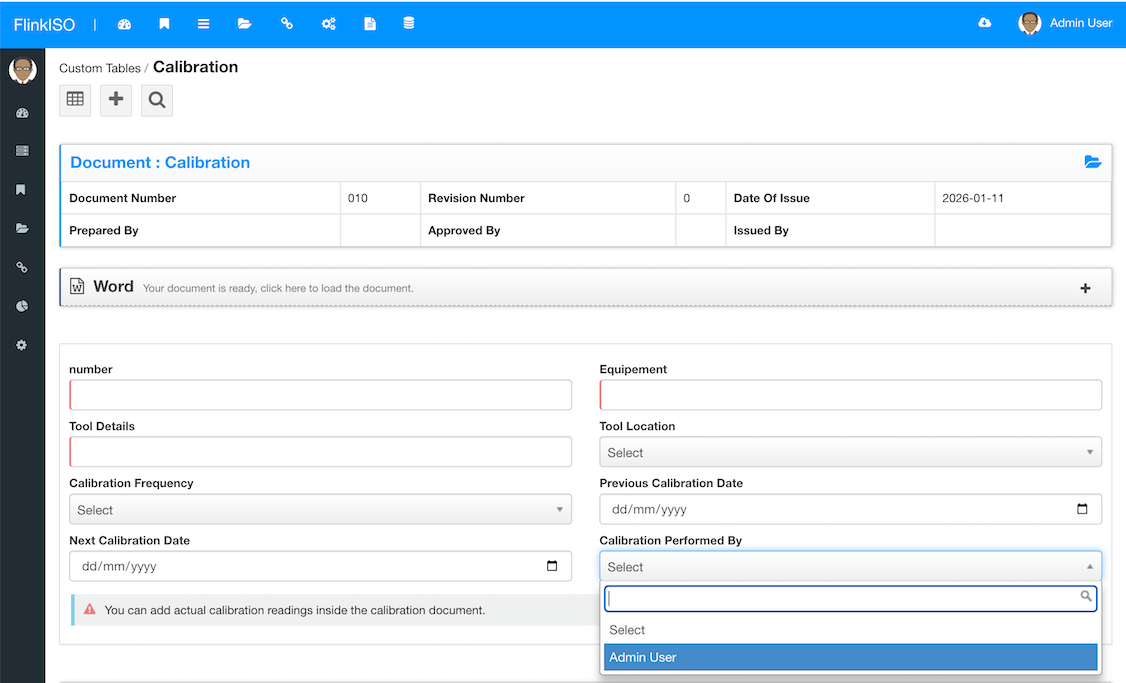Open the Admin User account menu
The image size is (1126, 683).
[x=1066, y=23]
